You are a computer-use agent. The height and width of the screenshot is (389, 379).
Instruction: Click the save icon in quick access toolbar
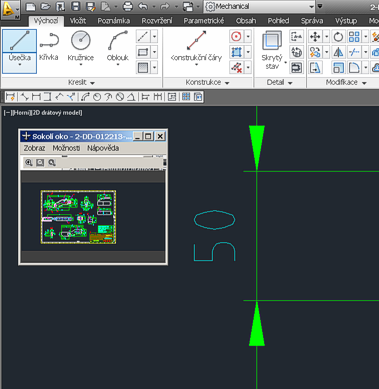[x=76, y=7]
